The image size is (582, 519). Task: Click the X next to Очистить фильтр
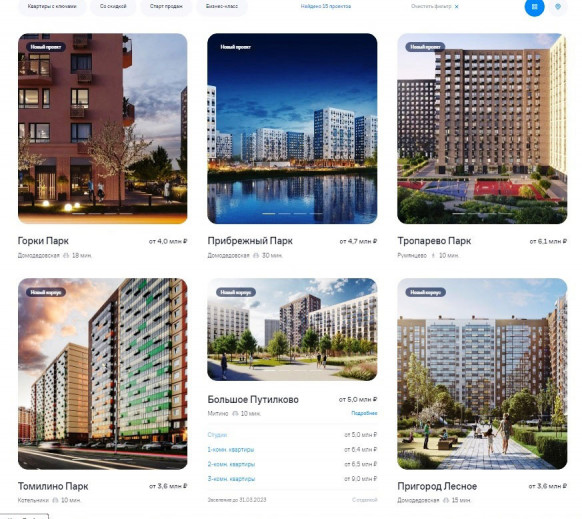pos(457,7)
